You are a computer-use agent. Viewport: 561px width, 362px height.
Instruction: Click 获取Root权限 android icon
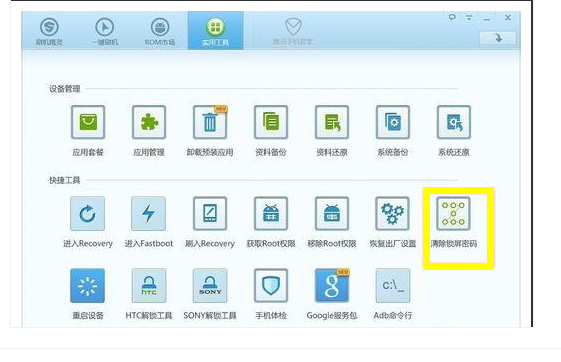tap(271, 214)
